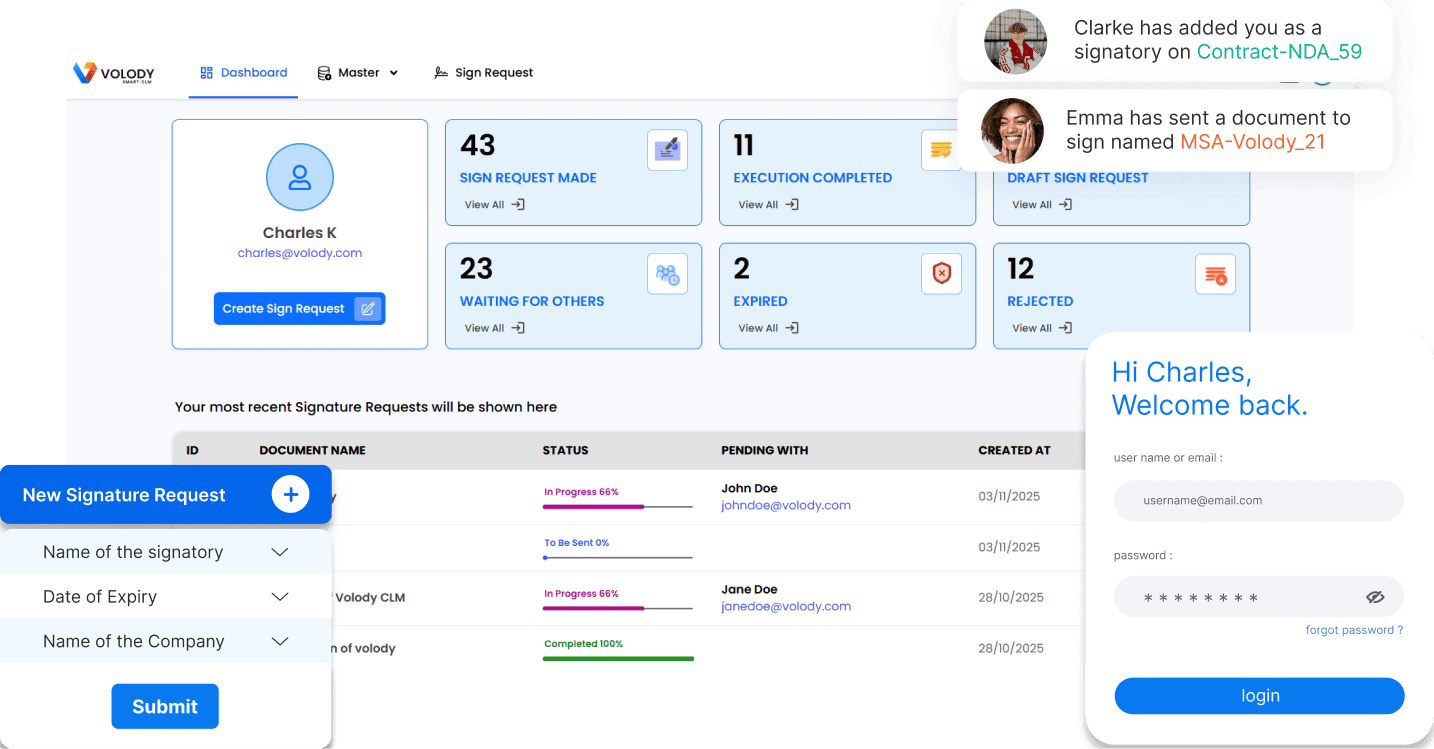View All under Sign Request Made
Viewport: 1434px width, 749px height.
point(495,205)
